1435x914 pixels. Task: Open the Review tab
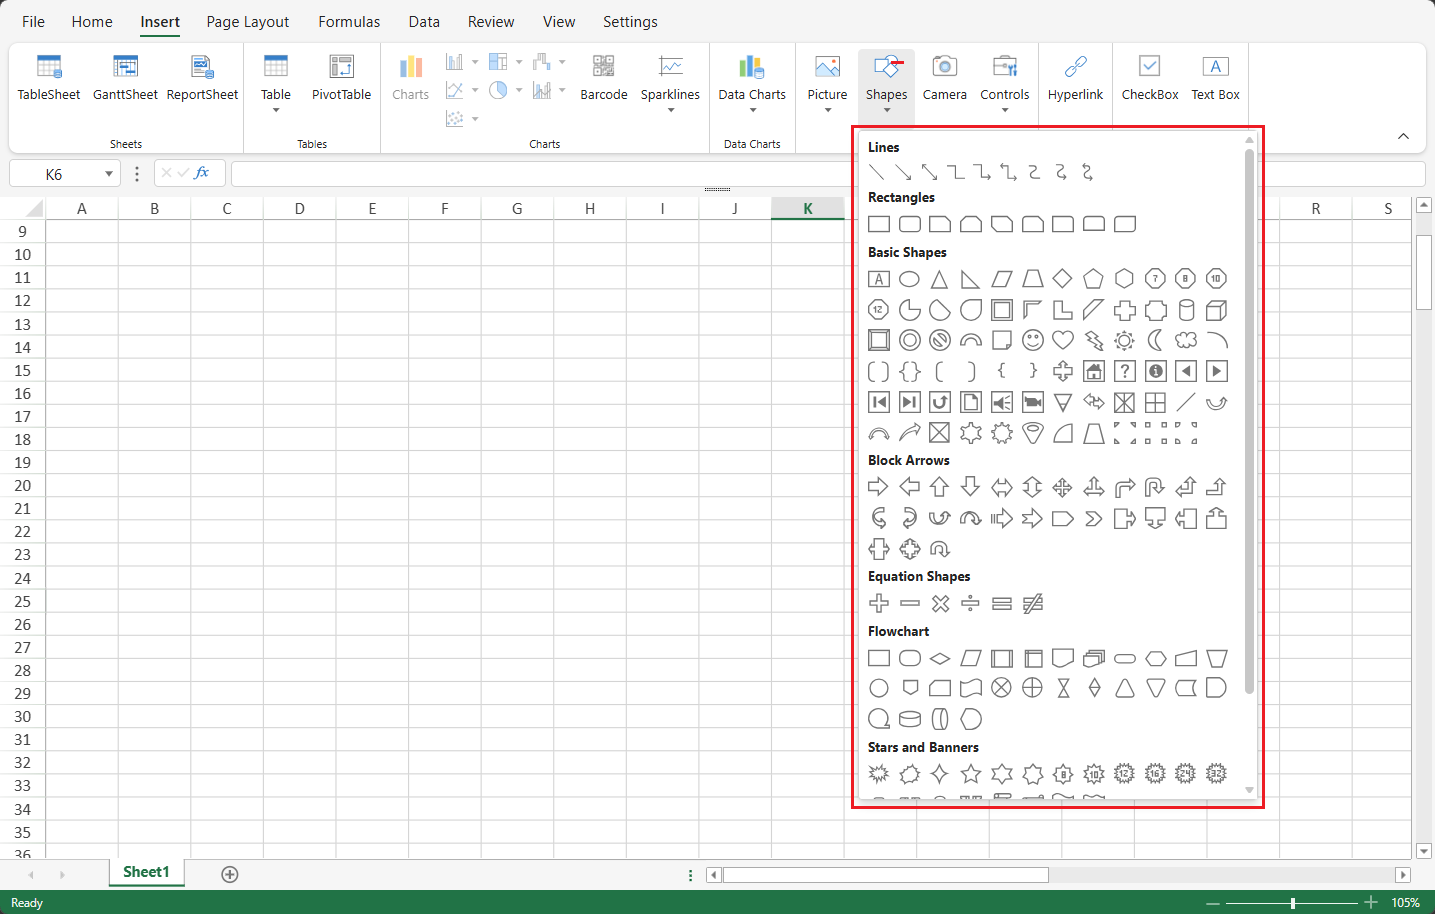[x=491, y=22]
